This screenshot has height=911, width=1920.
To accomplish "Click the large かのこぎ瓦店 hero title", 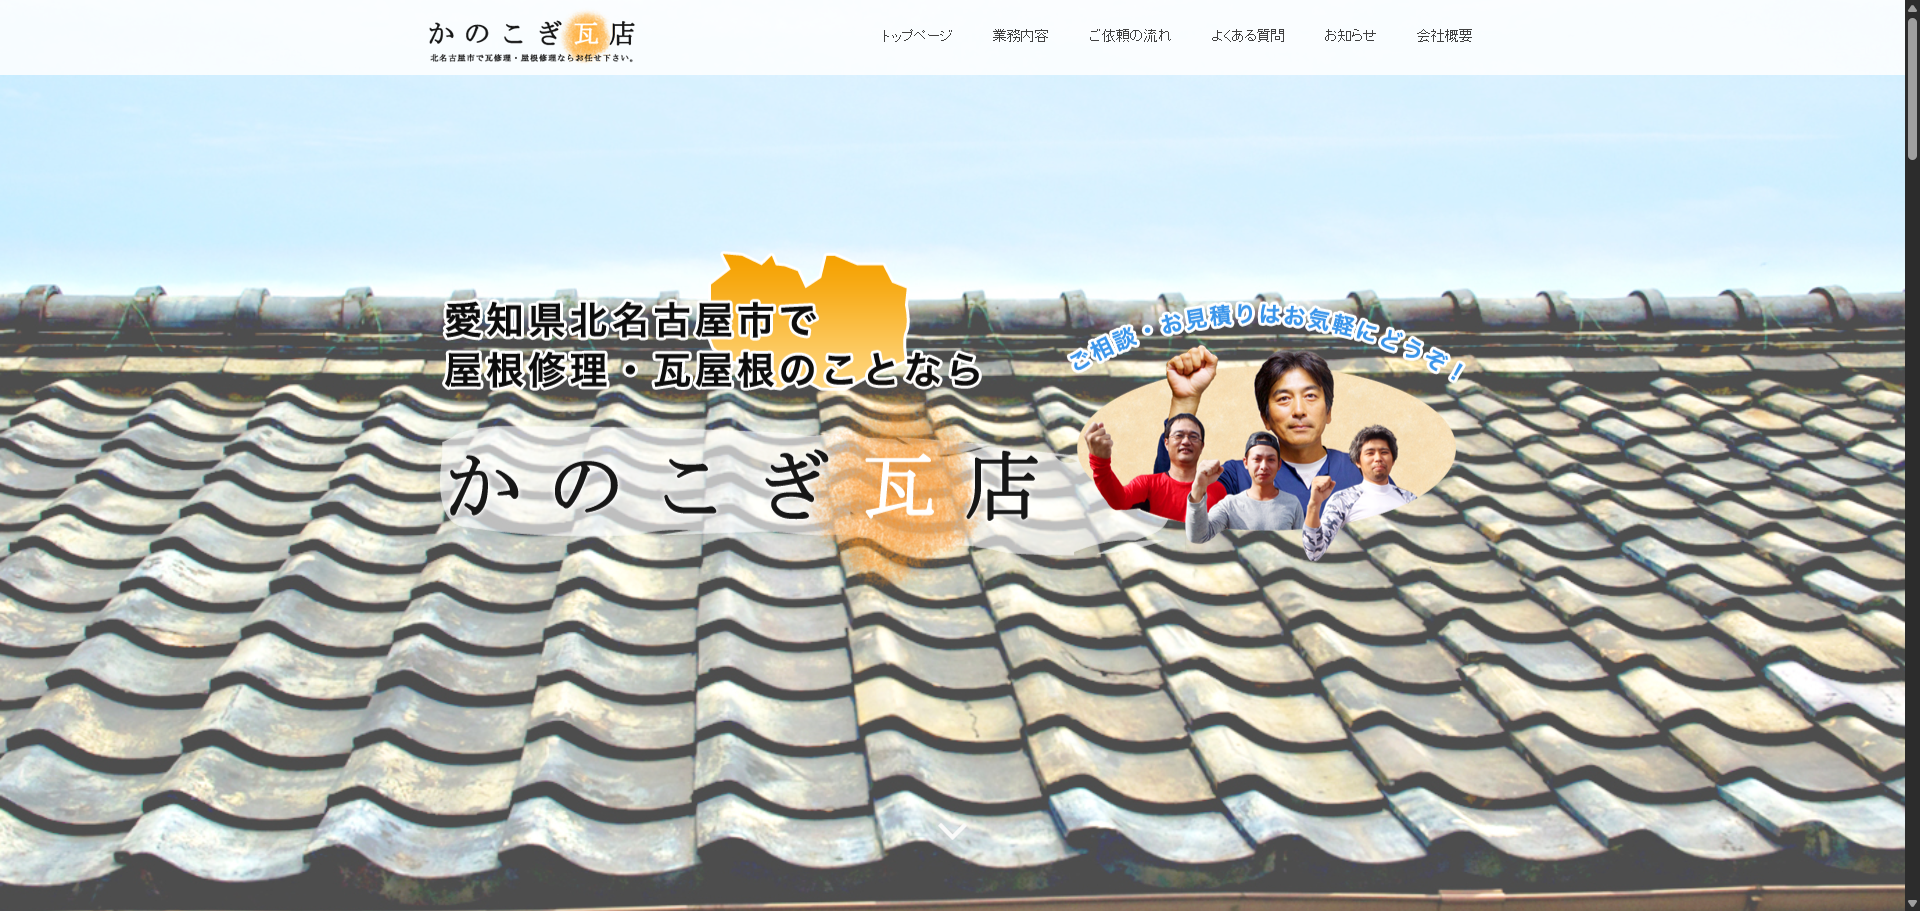I will tap(742, 487).
